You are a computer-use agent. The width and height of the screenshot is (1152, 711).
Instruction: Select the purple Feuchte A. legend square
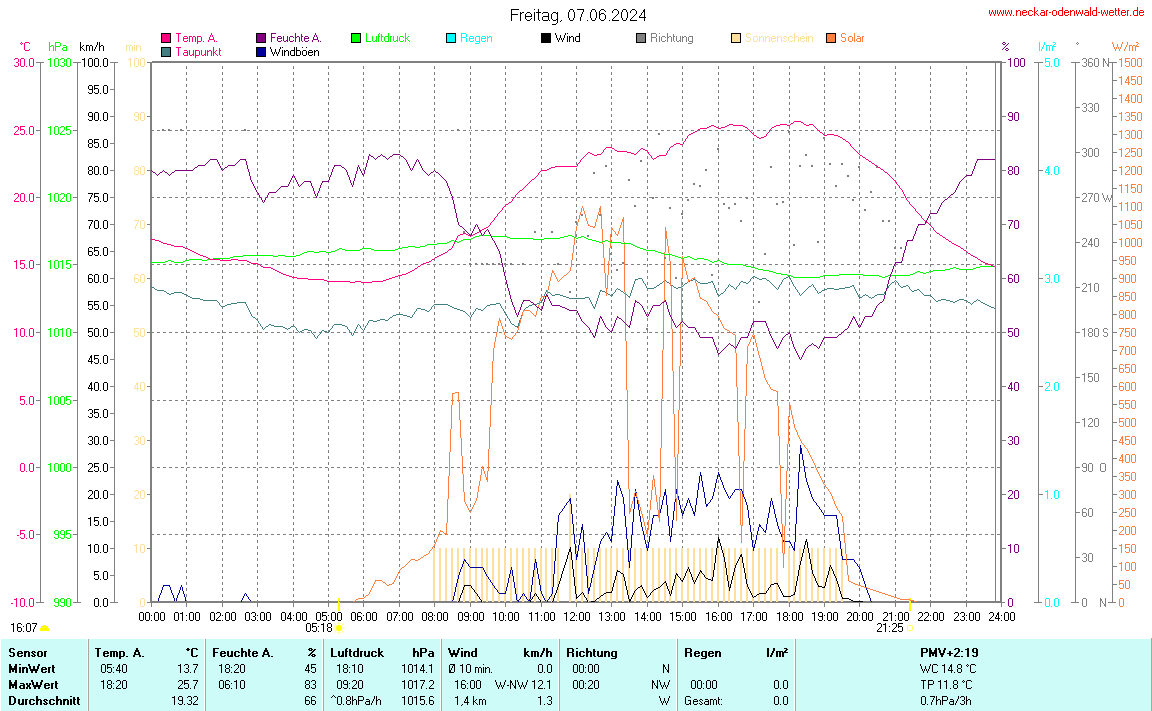click(261, 38)
